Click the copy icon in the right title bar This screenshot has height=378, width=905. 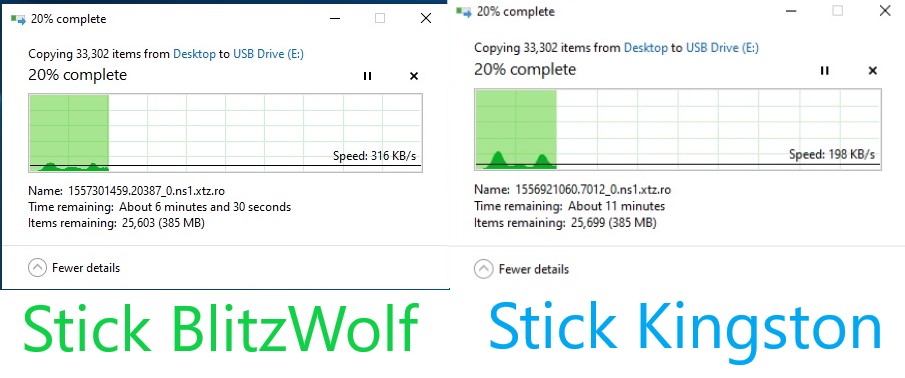(464, 12)
